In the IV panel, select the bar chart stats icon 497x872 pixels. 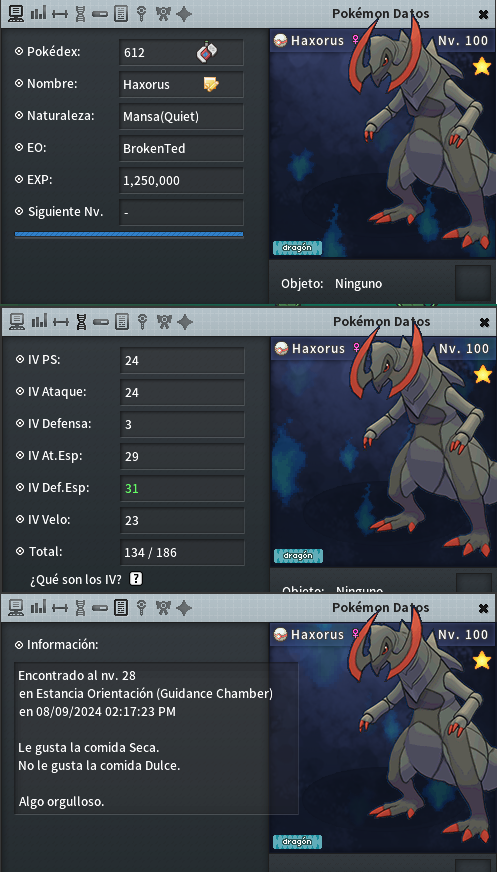[x=39, y=321]
